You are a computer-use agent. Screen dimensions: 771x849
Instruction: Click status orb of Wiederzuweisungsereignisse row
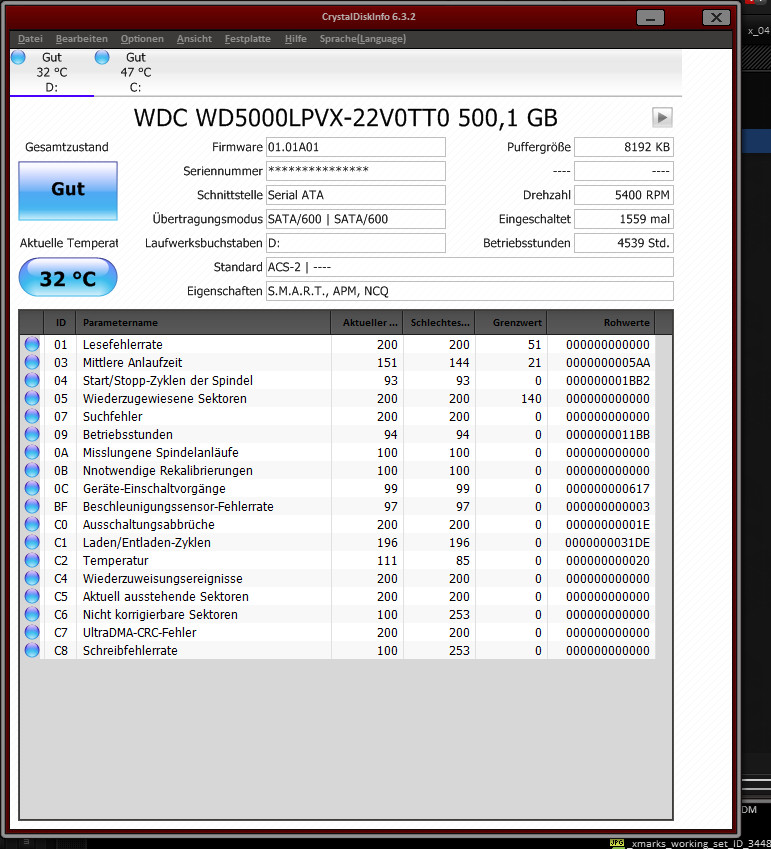pyautogui.click(x=32, y=578)
